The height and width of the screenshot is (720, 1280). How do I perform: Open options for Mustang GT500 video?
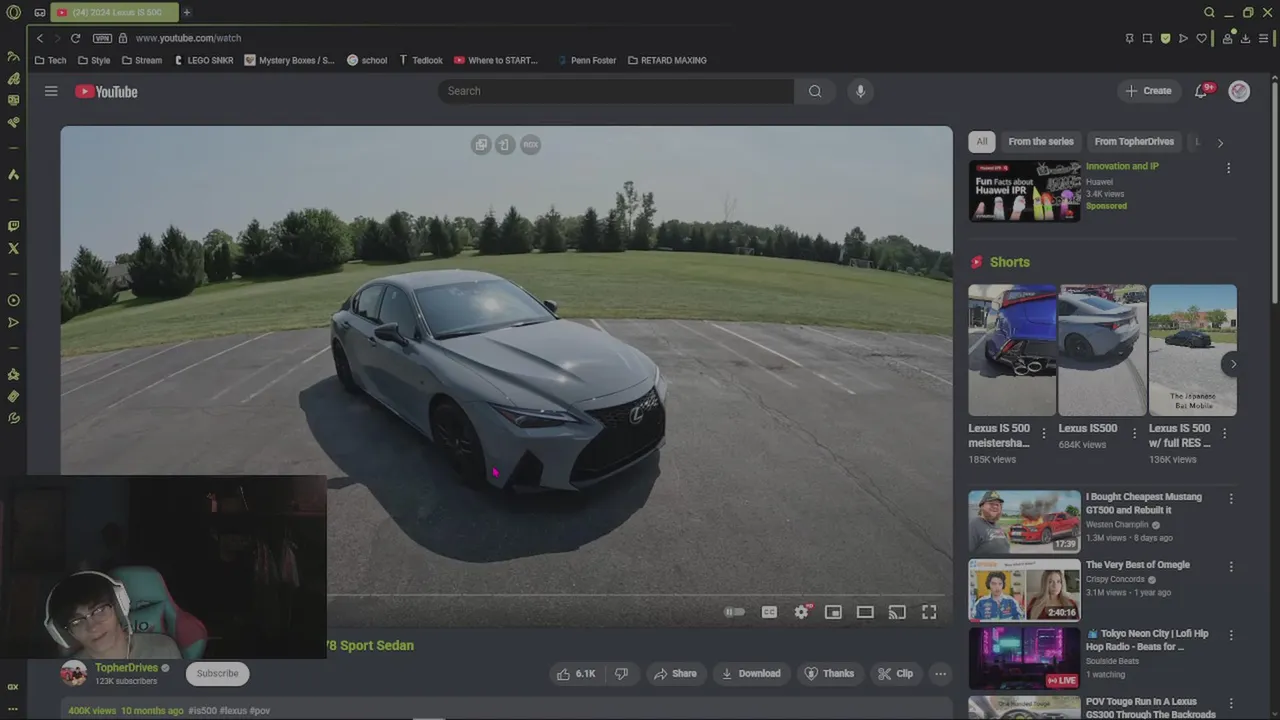1231,498
